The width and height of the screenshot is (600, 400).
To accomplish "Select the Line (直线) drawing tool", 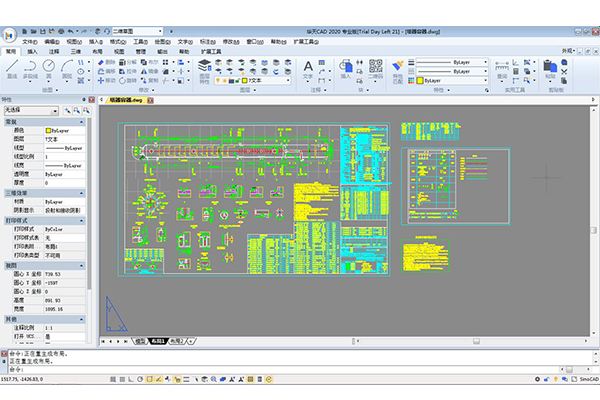I will click(x=12, y=69).
